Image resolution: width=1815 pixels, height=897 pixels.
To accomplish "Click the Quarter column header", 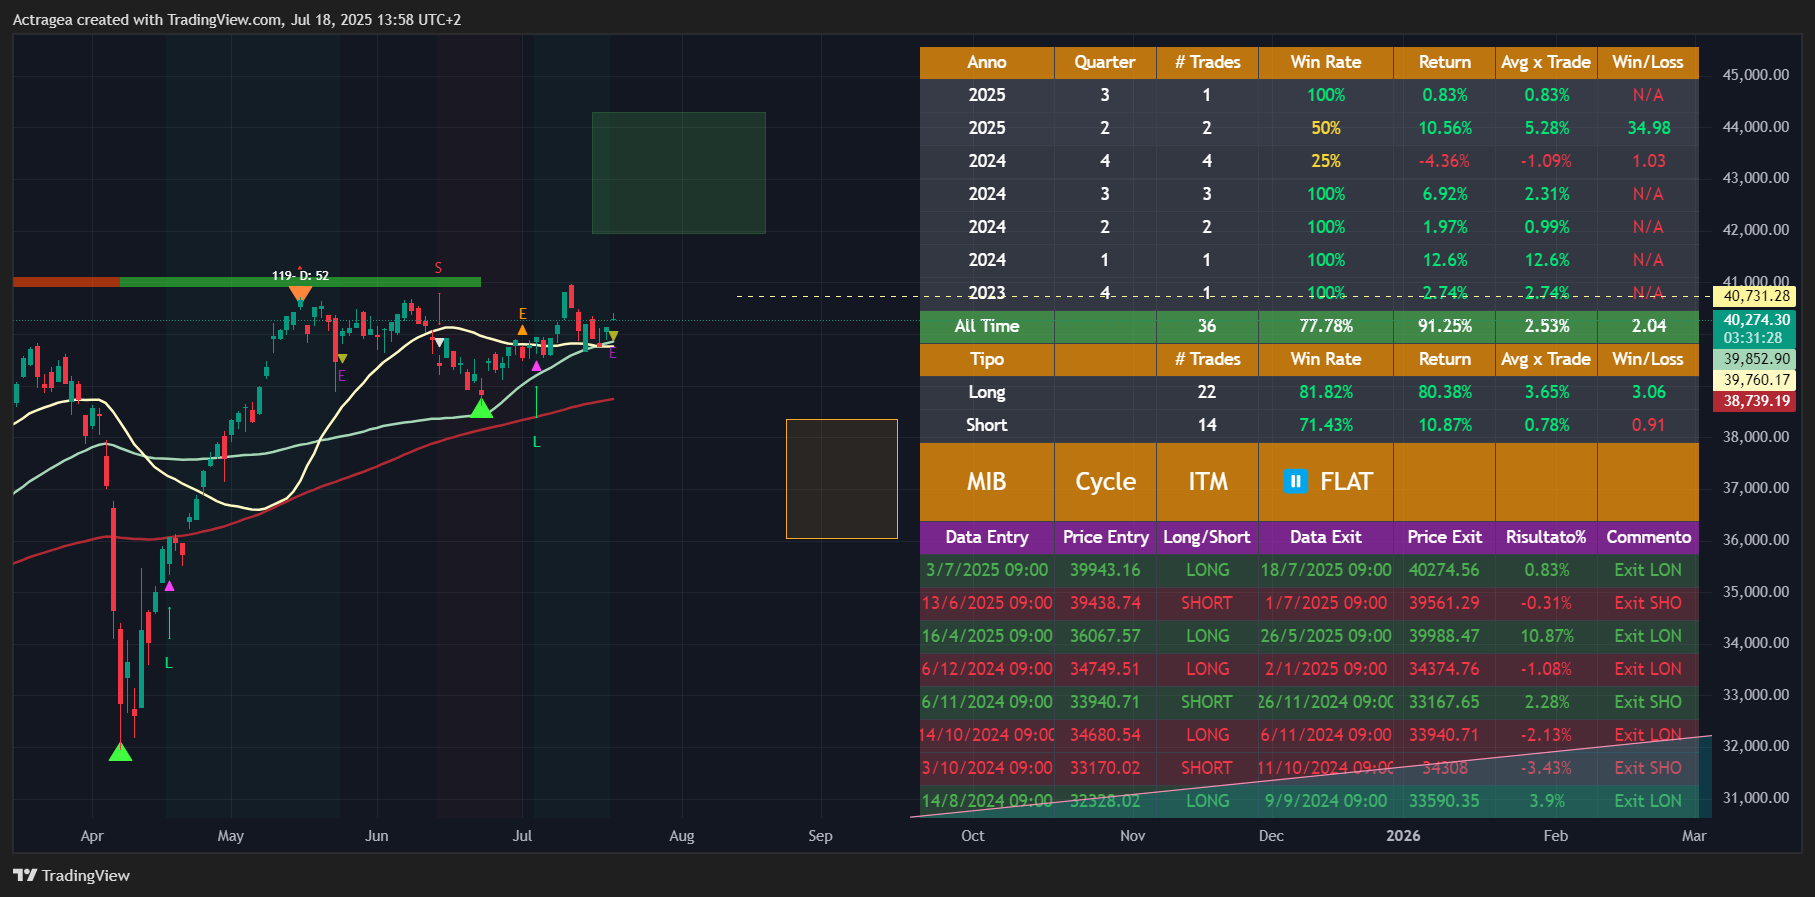I will click(1105, 62).
